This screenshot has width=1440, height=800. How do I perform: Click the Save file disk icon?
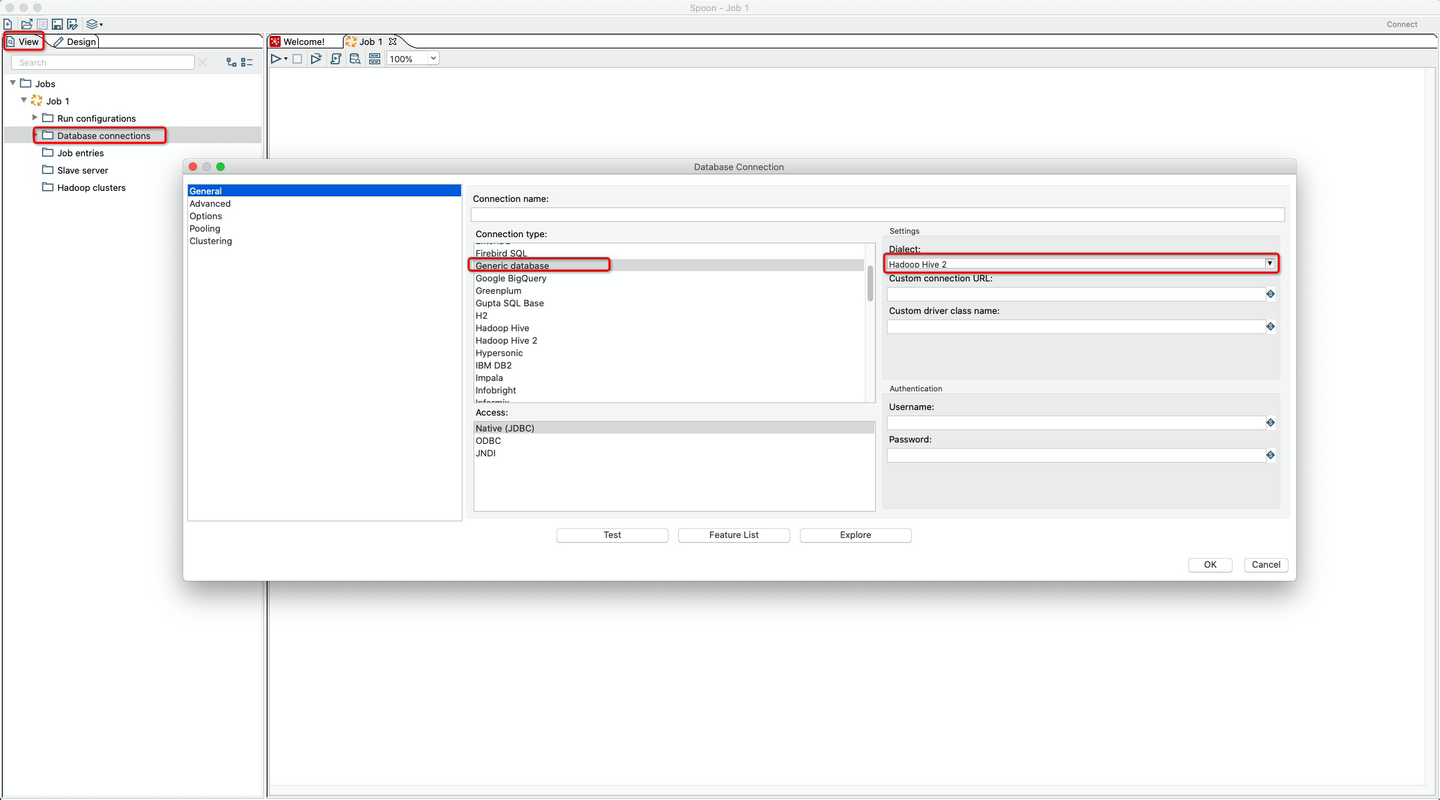point(57,24)
